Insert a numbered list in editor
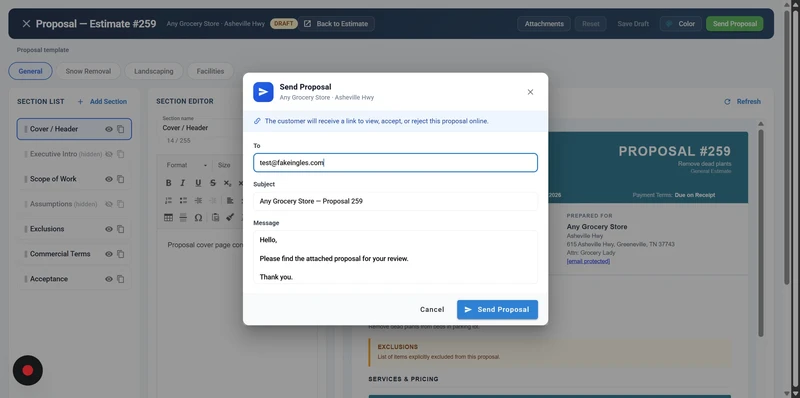800x398 pixels. click(x=168, y=201)
